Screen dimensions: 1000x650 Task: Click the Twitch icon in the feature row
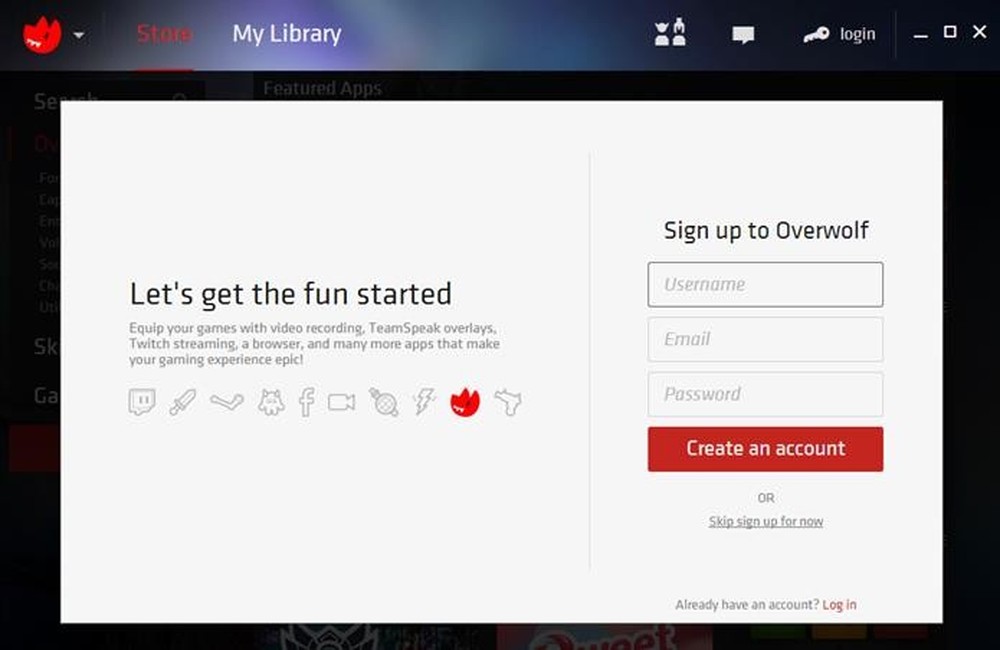(140, 400)
